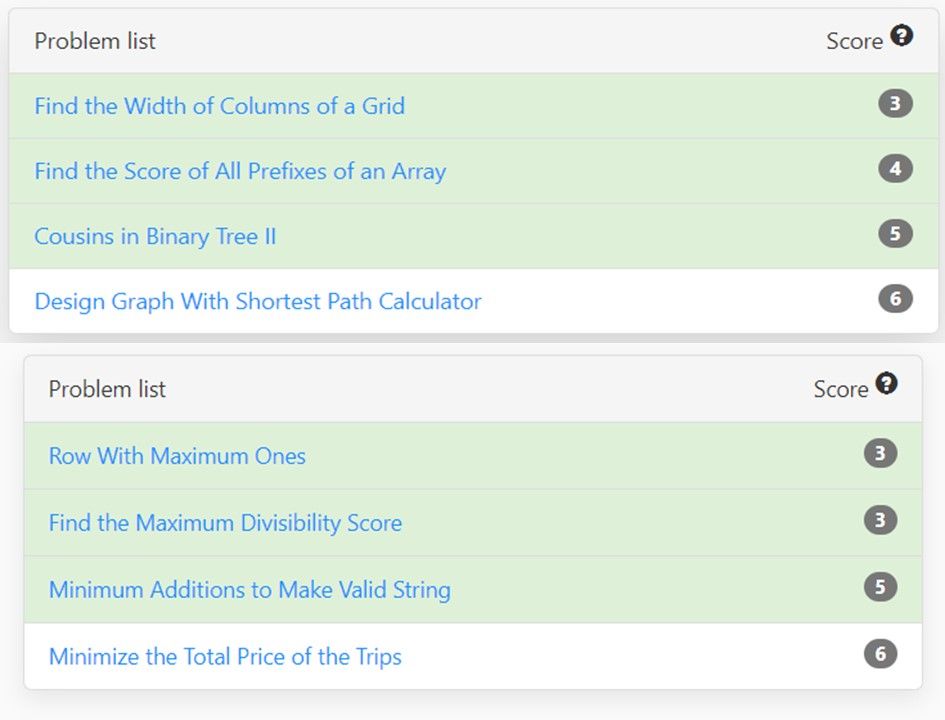The width and height of the screenshot is (945, 720).
Task: Open Find the Score of All Prefixes of an Array
Action: point(240,171)
